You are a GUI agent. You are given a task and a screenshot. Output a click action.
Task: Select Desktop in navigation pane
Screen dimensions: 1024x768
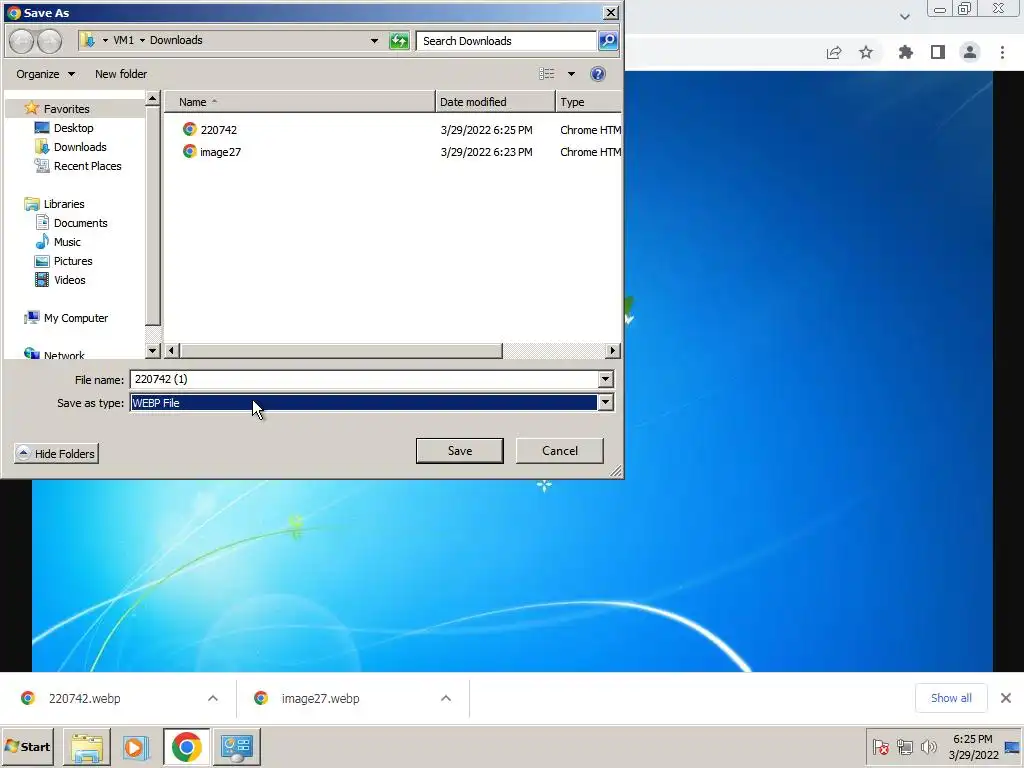[73, 128]
